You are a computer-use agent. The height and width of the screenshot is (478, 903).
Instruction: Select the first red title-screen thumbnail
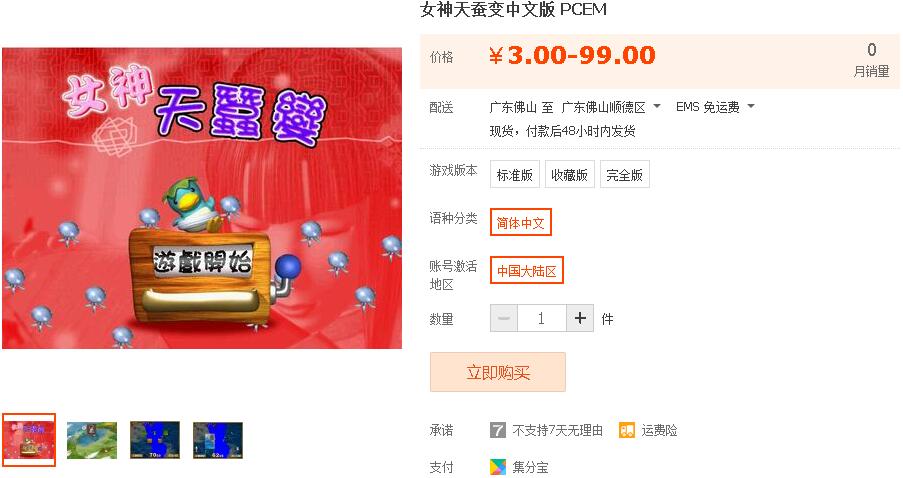pyautogui.click(x=29, y=440)
